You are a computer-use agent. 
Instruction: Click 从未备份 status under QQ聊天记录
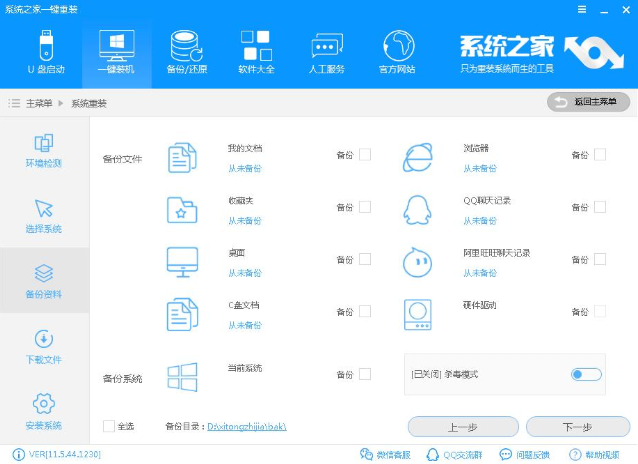pos(480,221)
